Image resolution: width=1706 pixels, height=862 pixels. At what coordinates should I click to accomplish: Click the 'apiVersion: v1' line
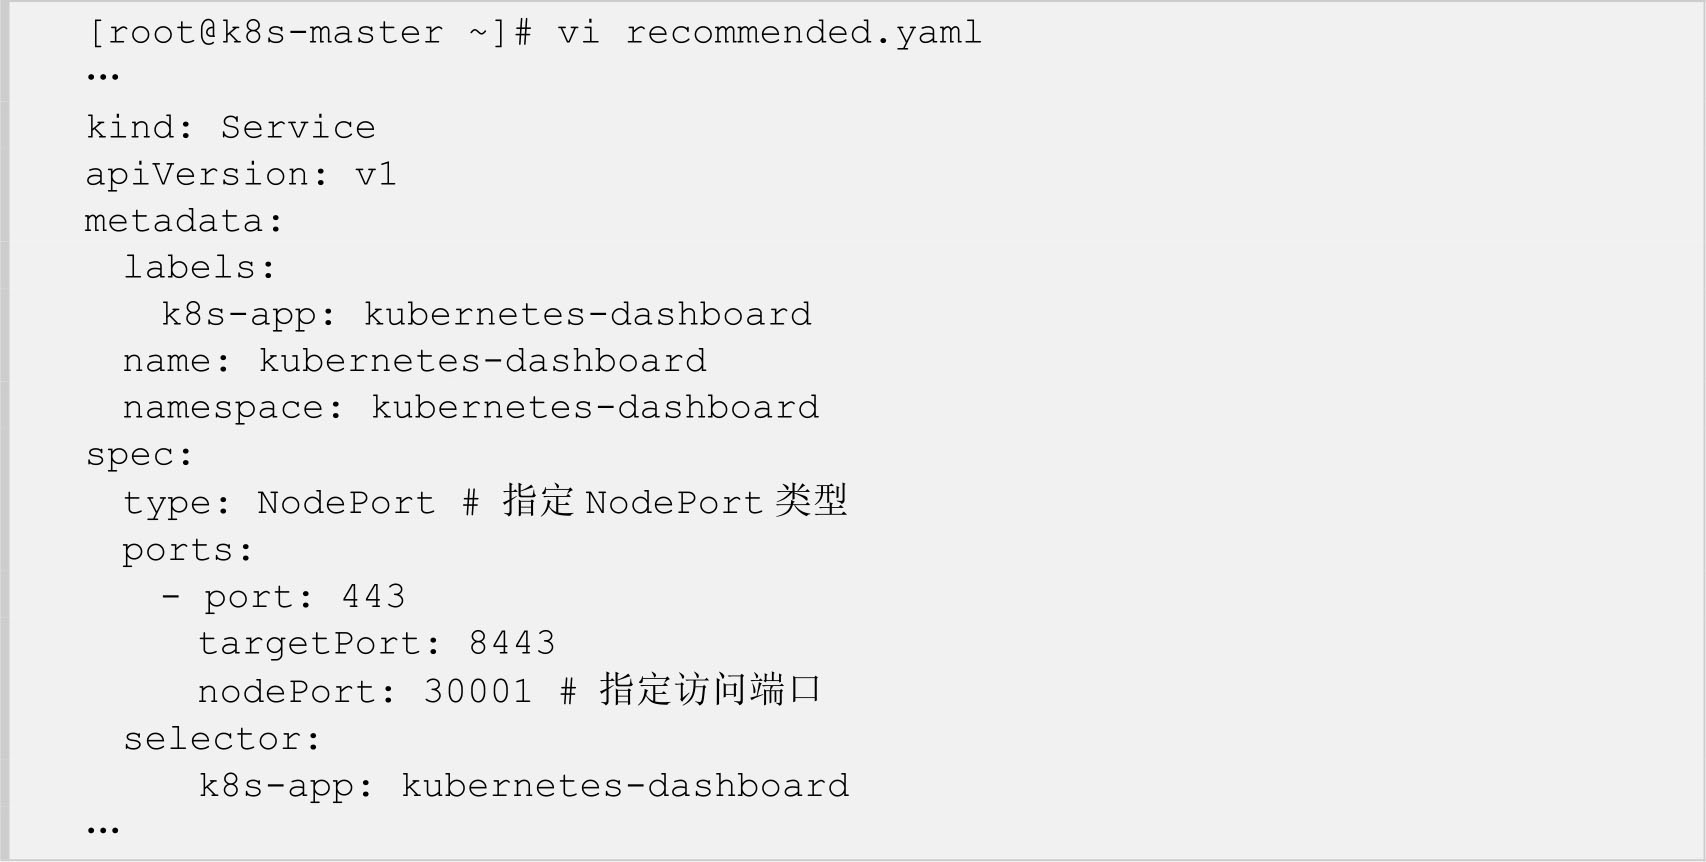240,174
